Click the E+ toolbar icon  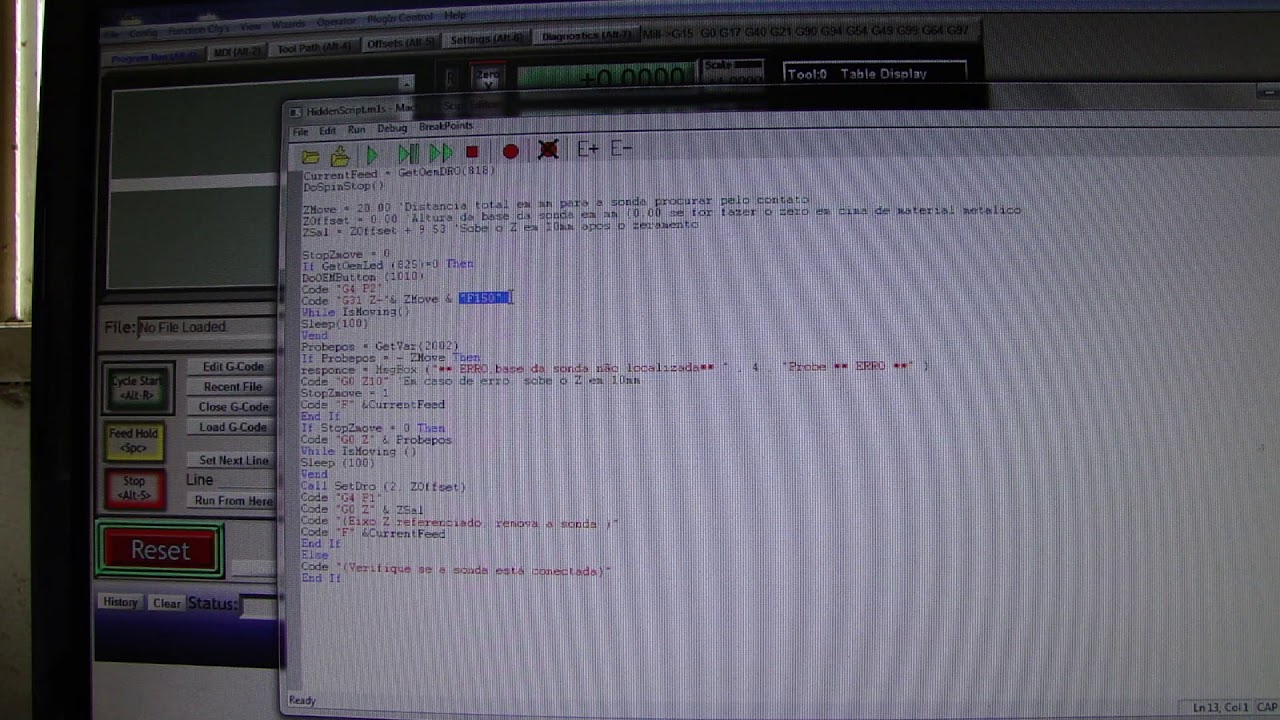pyautogui.click(x=587, y=149)
